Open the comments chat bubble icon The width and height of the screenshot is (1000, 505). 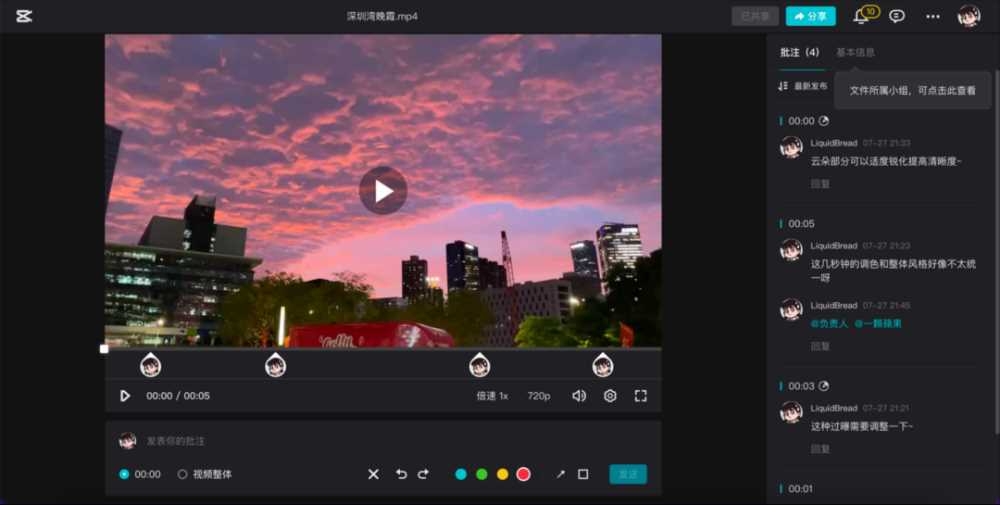click(x=897, y=16)
